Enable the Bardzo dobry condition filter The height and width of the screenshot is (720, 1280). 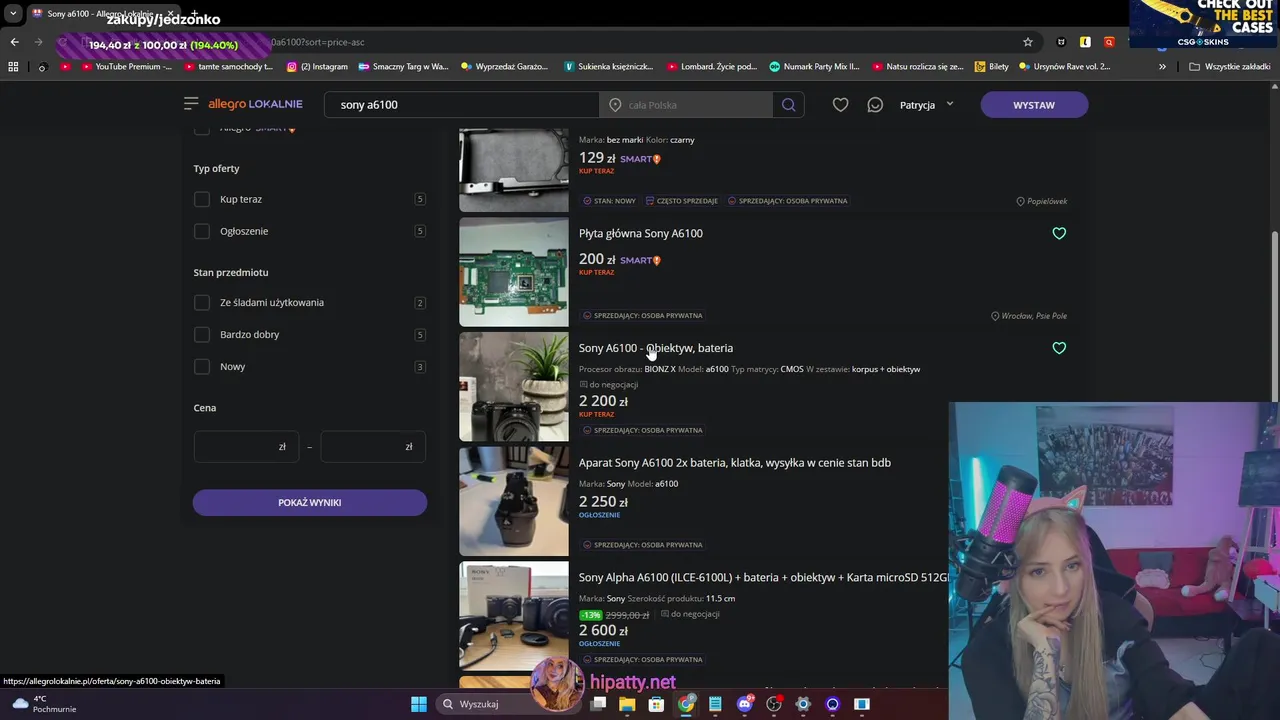click(202, 334)
